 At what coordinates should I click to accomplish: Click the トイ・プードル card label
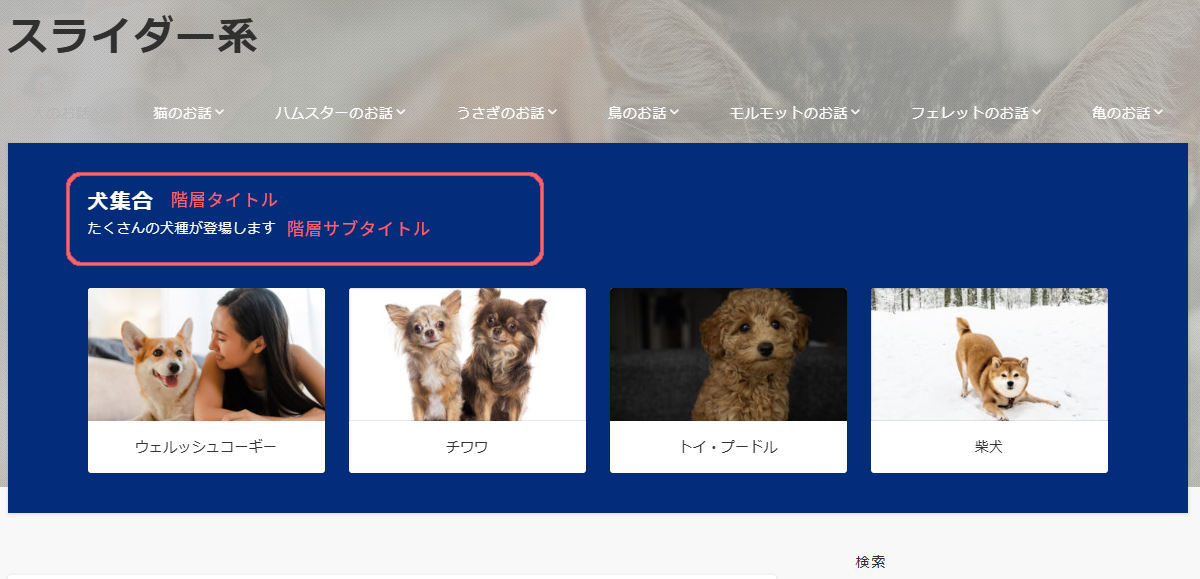tap(728, 447)
